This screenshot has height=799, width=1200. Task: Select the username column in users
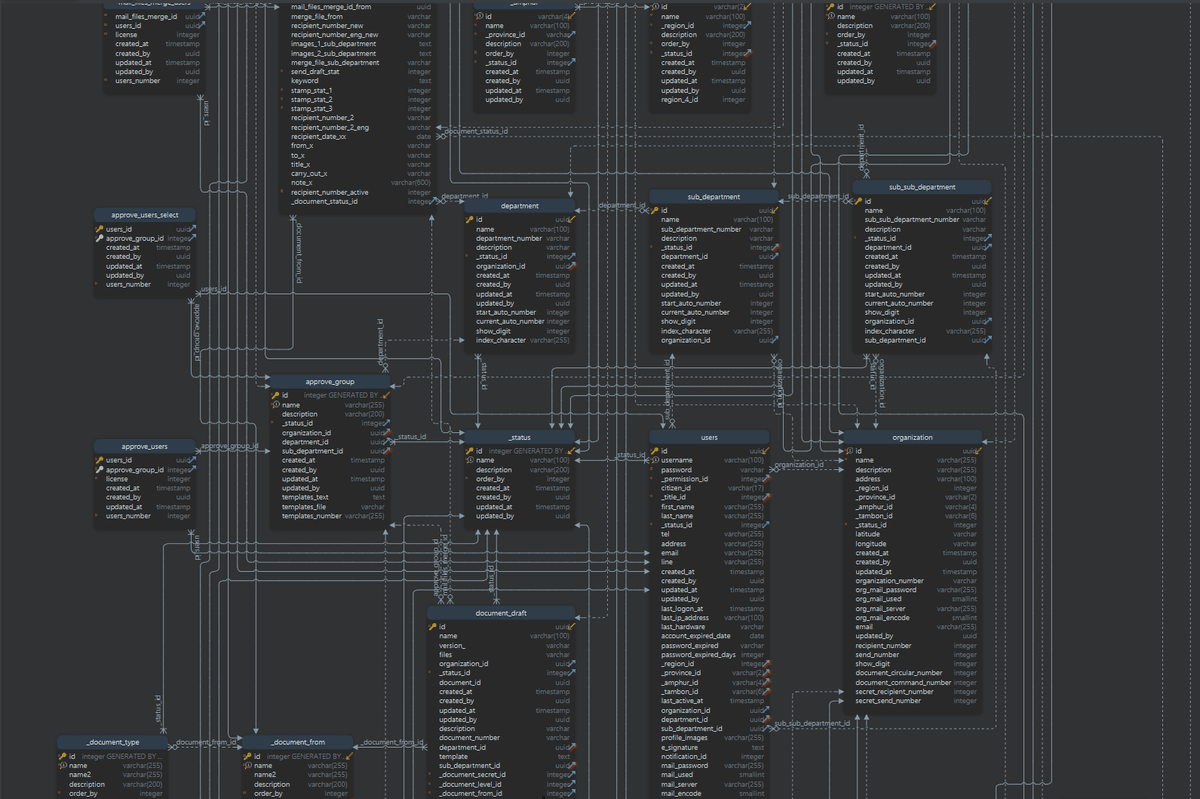[711, 460]
